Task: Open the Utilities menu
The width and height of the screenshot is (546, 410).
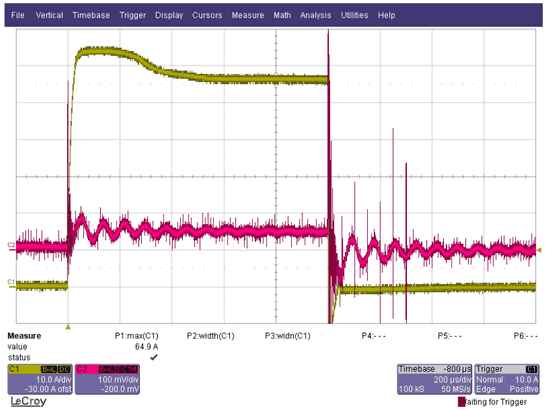Action: point(354,15)
